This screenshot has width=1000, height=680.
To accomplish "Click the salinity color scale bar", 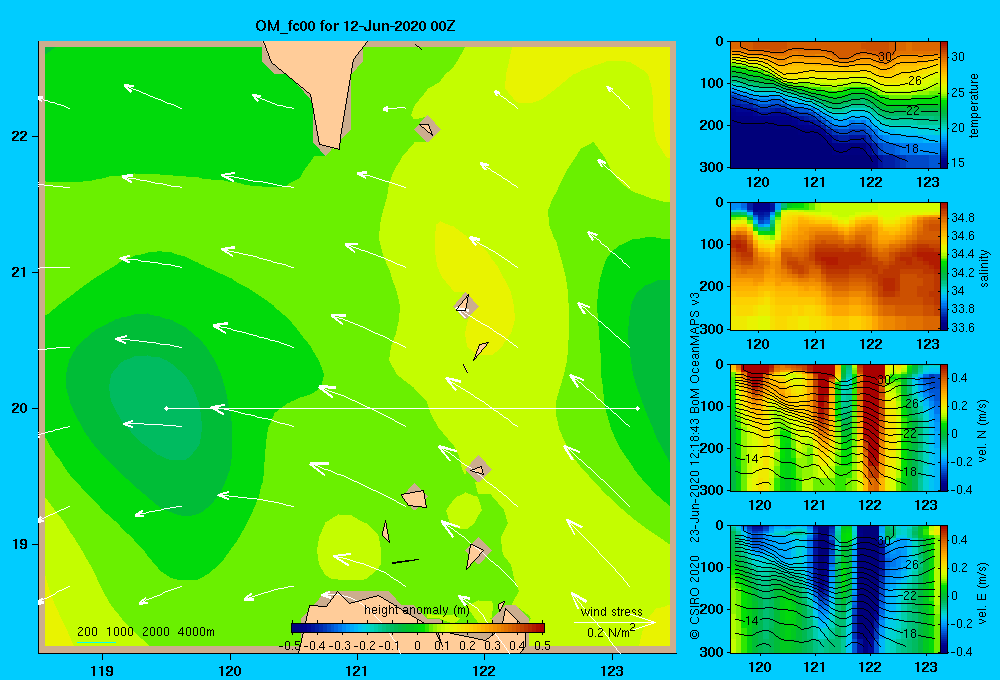I will click(944, 266).
